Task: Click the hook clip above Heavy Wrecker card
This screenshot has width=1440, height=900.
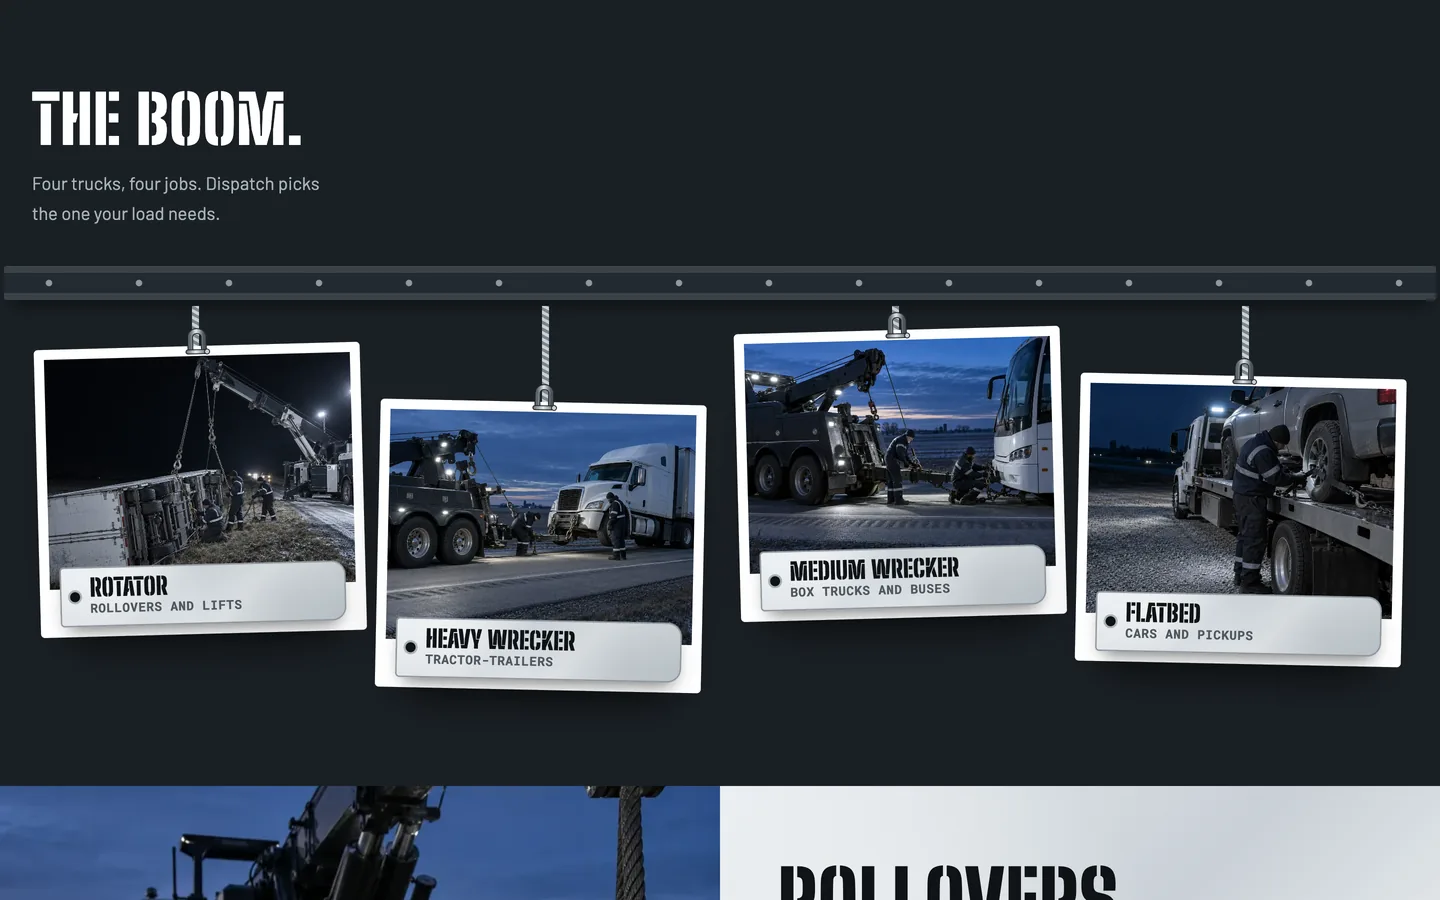Action: pyautogui.click(x=544, y=397)
